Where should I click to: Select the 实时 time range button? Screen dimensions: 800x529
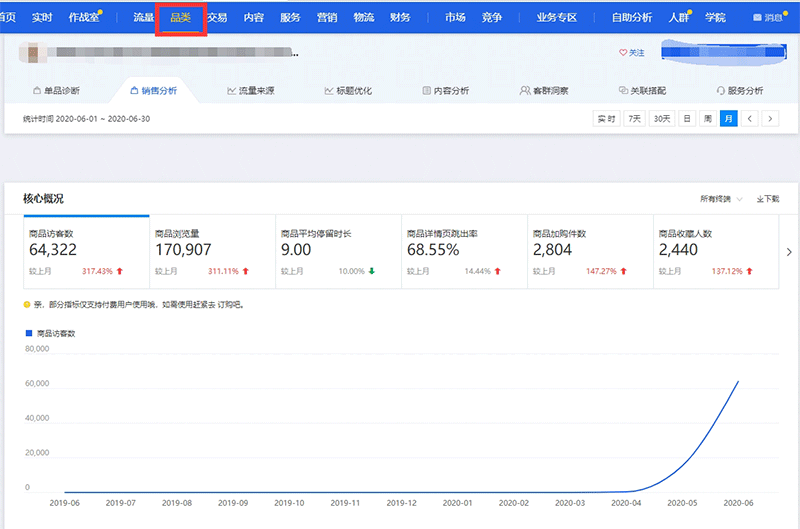[x=607, y=118]
